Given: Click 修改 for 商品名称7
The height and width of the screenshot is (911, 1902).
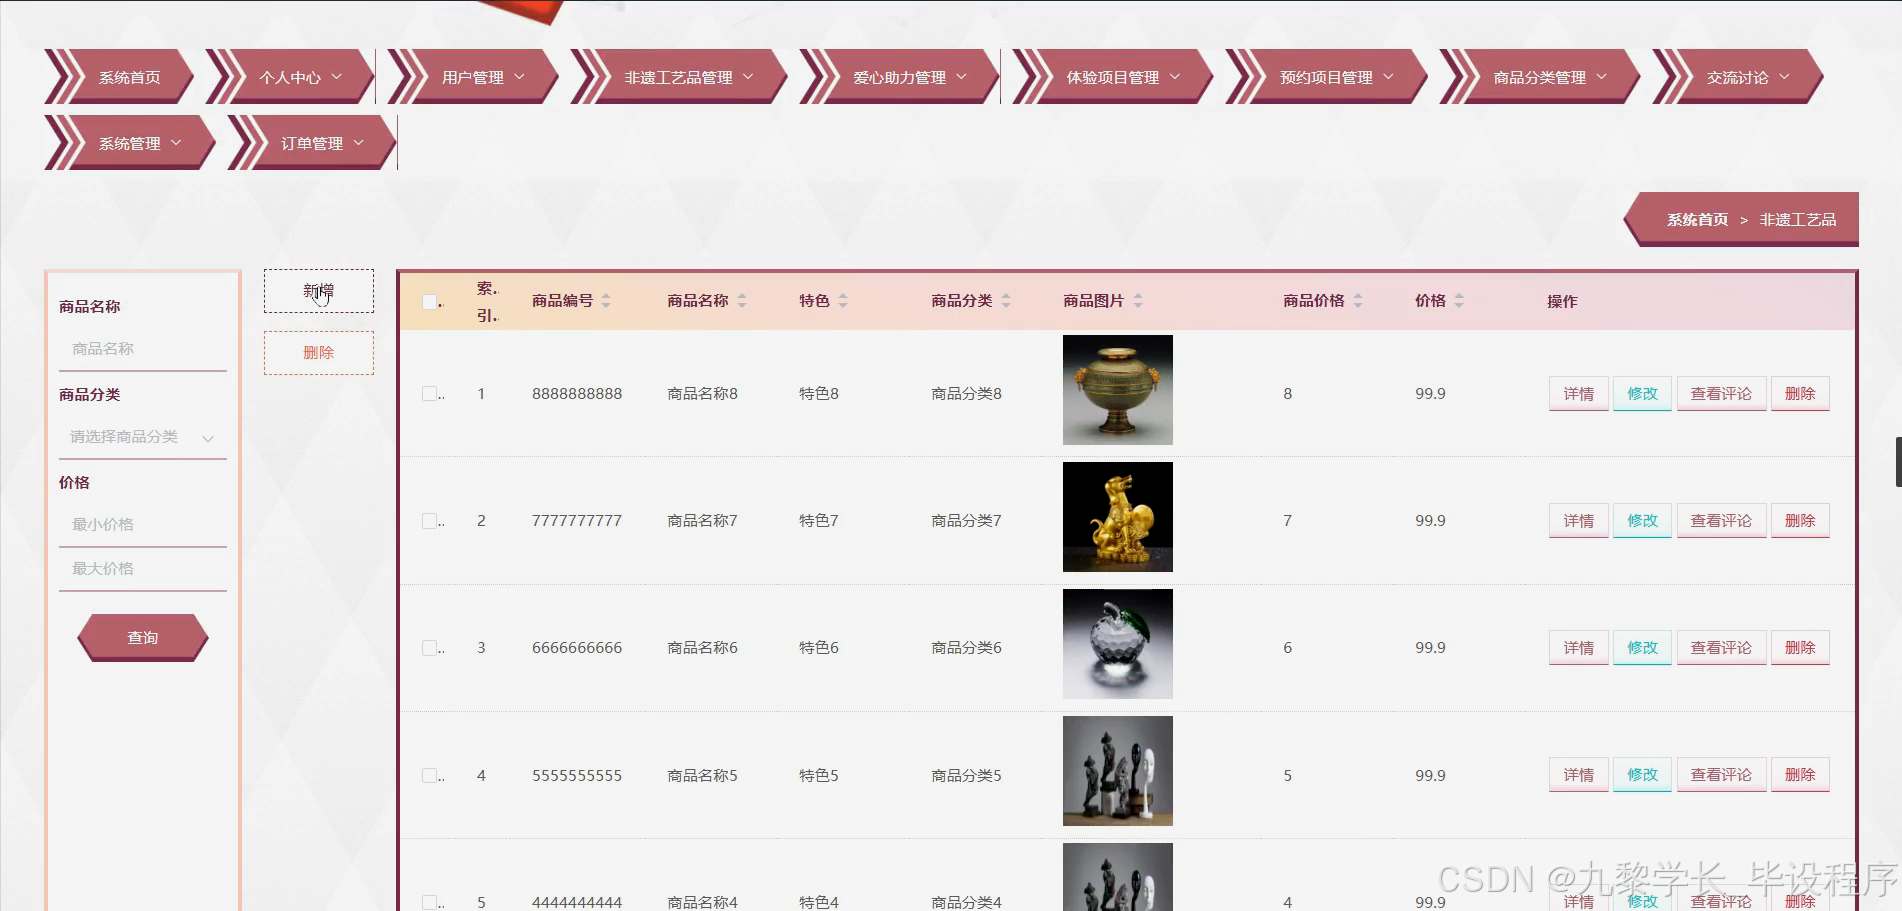Looking at the screenshot, I should 1642,521.
